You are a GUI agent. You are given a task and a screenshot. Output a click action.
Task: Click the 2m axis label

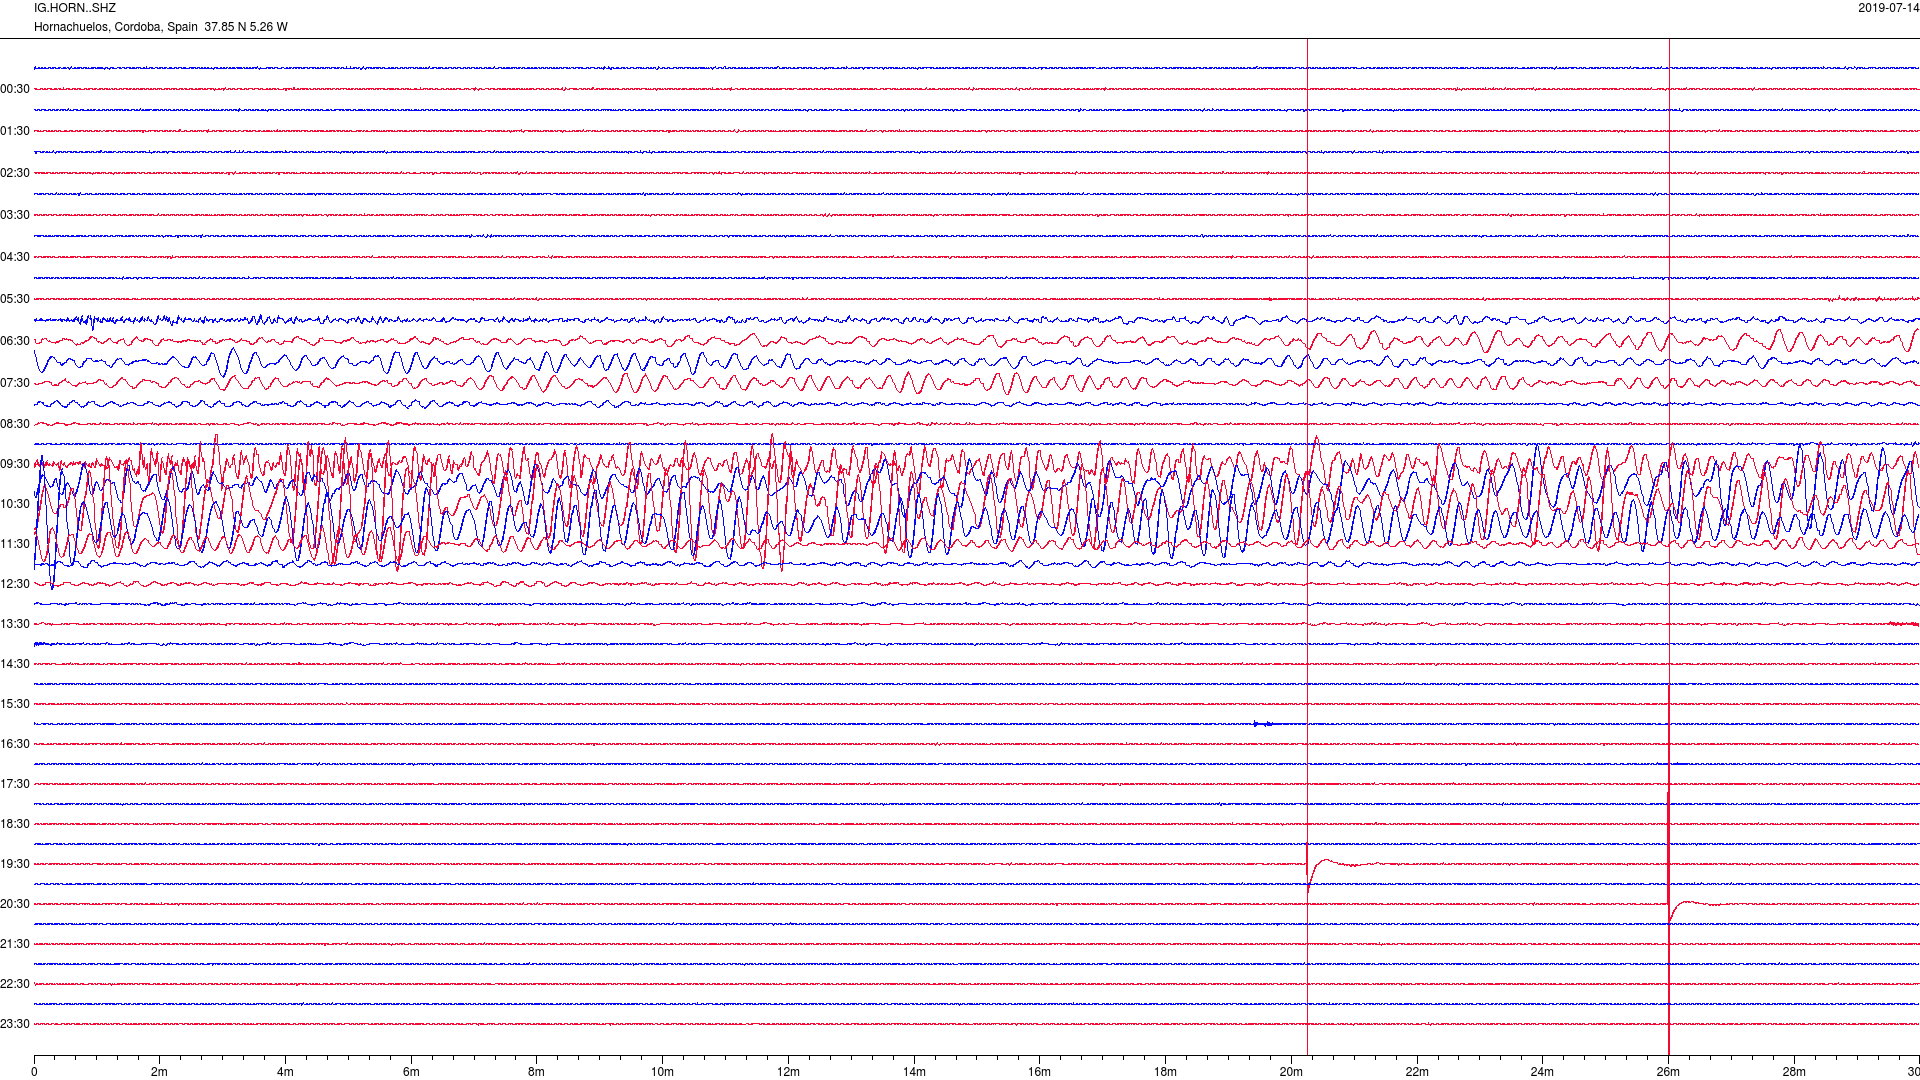[x=160, y=1072]
